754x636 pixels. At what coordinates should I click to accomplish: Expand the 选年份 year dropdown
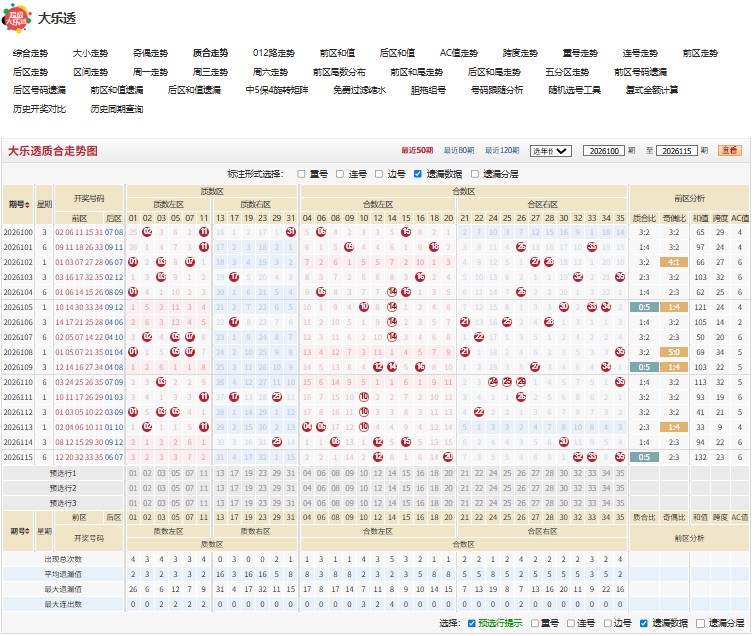coord(551,151)
